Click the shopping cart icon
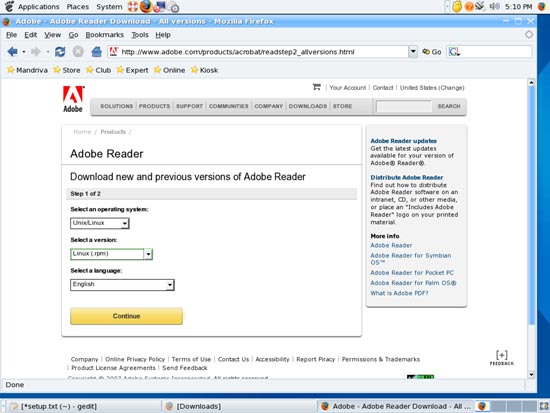The image size is (550, 413). point(316,87)
